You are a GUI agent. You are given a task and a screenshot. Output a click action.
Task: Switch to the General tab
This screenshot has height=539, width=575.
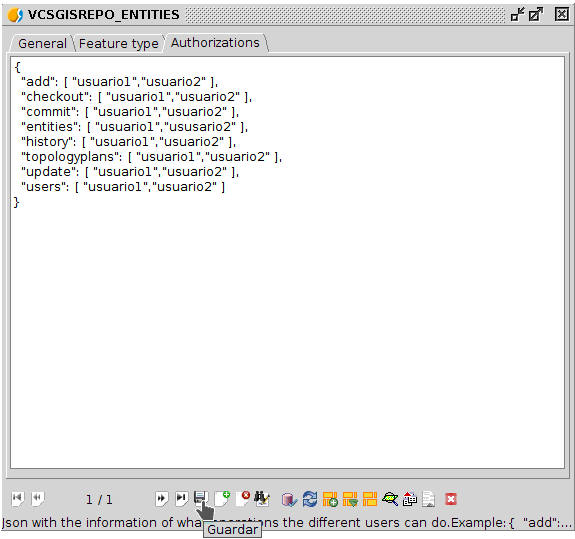(x=42, y=43)
